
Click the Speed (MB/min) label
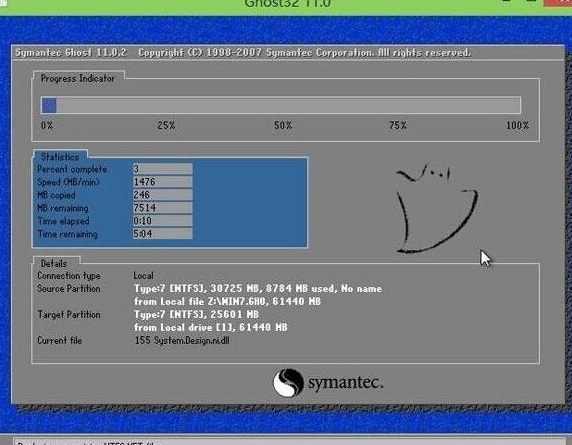(68, 182)
